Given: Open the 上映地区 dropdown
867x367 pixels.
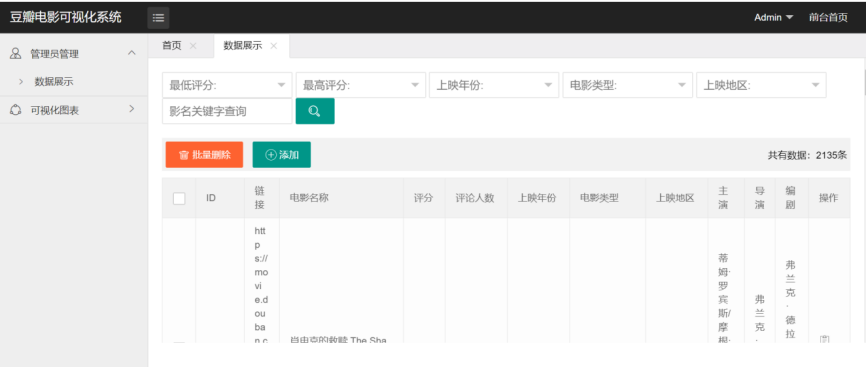Looking at the screenshot, I should [761, 85].
